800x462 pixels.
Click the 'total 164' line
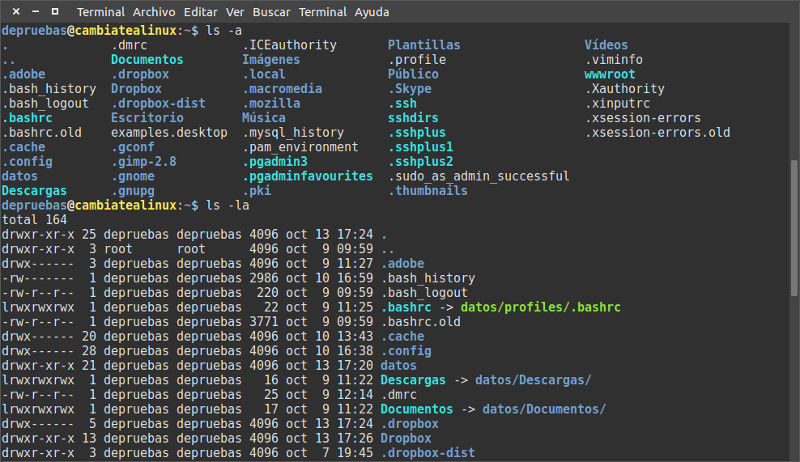point(34,220)
